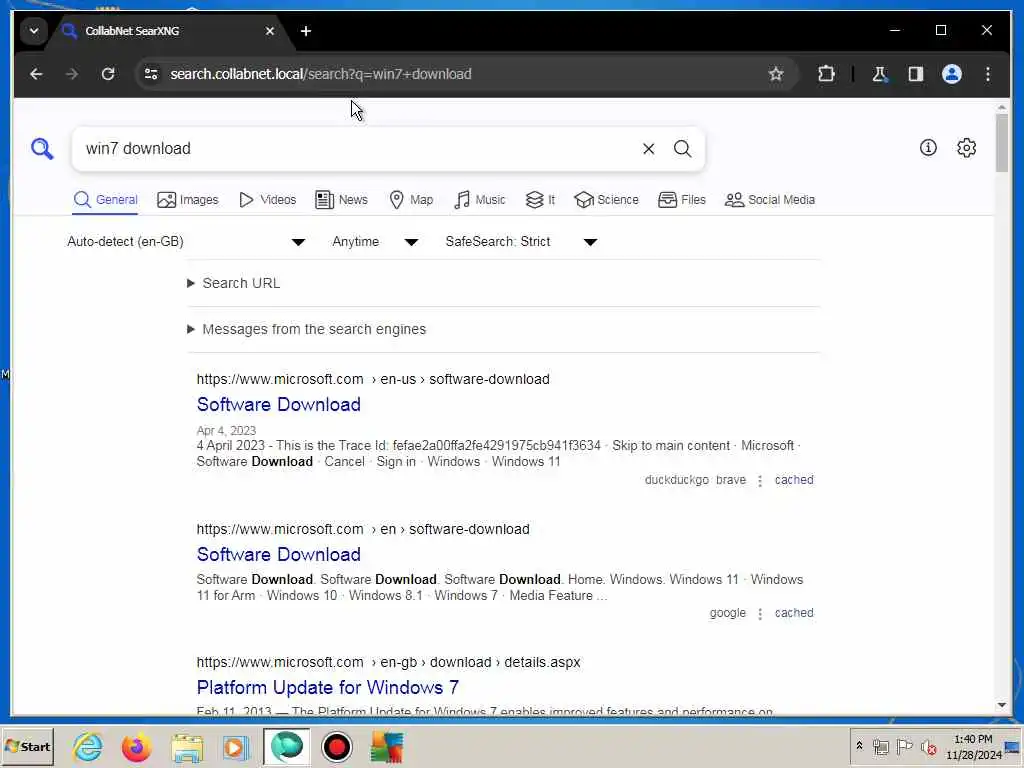Open Windows Media Player on taskbar
Viewport: 1024px width, 768px height.
coord(236,746)
